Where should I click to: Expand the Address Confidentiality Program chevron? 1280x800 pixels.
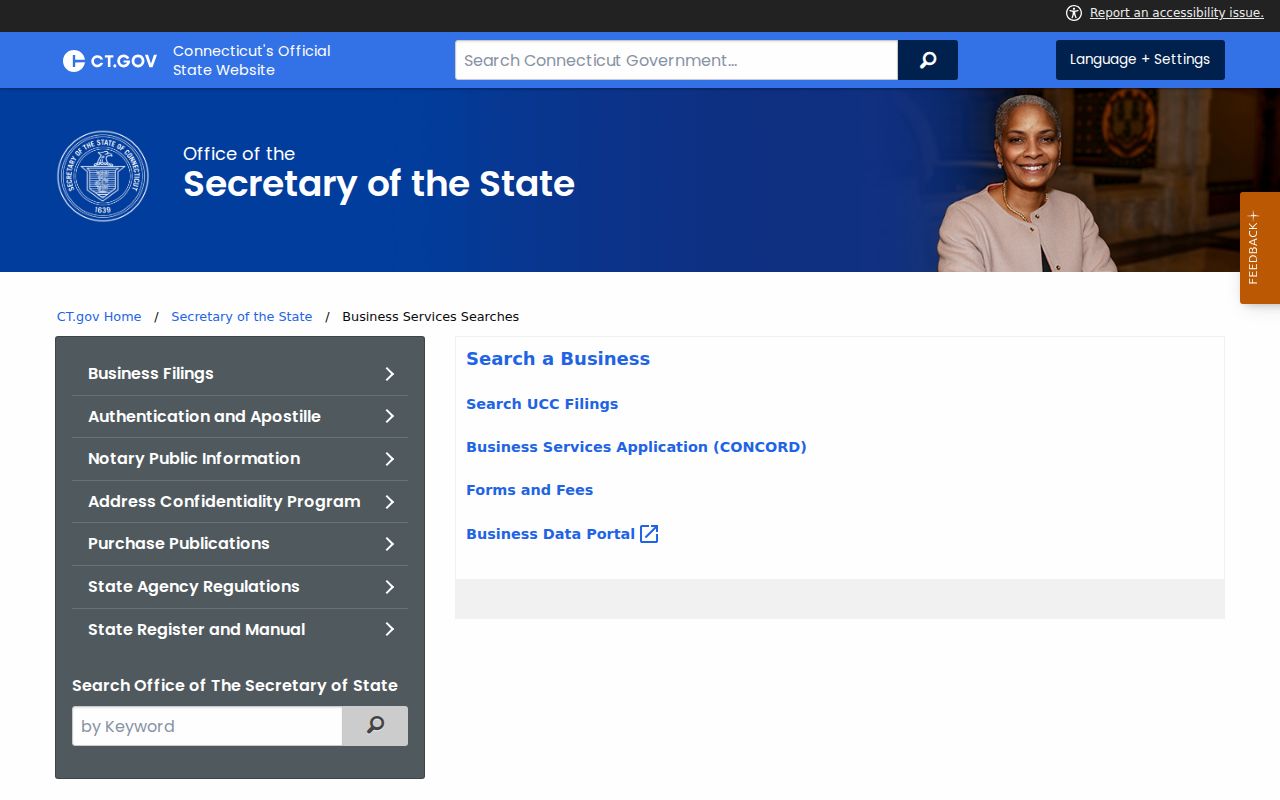[390, 502]
